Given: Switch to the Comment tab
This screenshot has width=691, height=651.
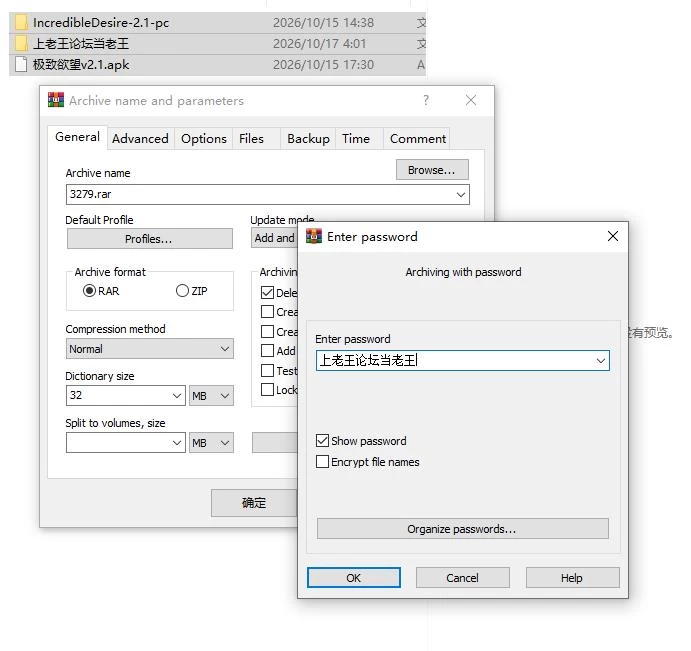Looking at the screenshot, I should [418, 139].
